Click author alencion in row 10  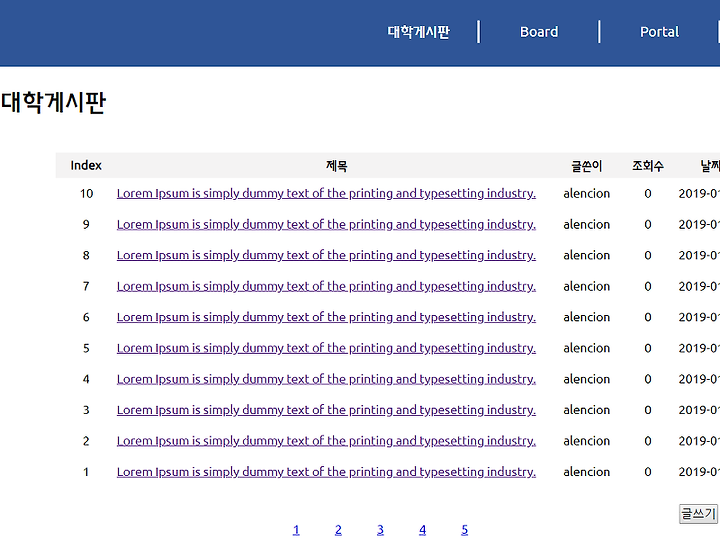pyautogui.click(x=586, y=193)
